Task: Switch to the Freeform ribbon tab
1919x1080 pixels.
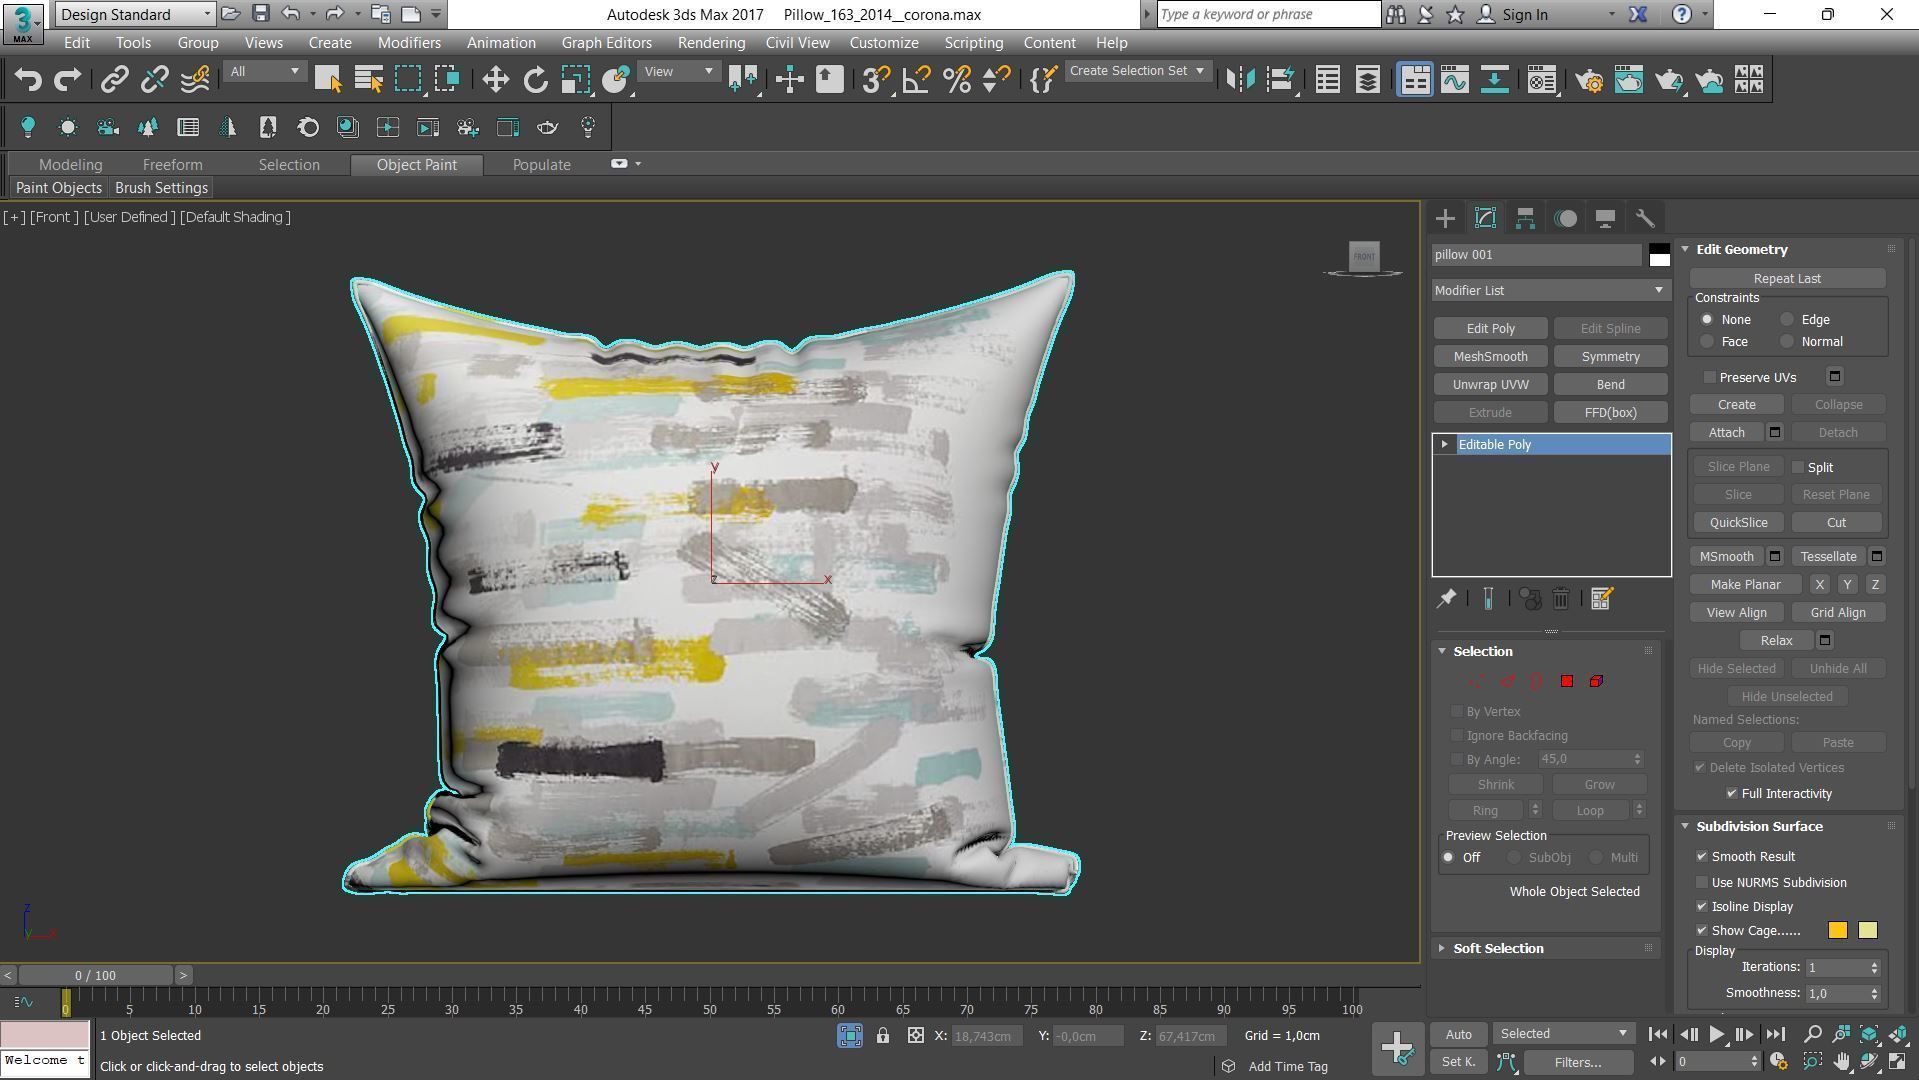Action: tap(172, 165)
